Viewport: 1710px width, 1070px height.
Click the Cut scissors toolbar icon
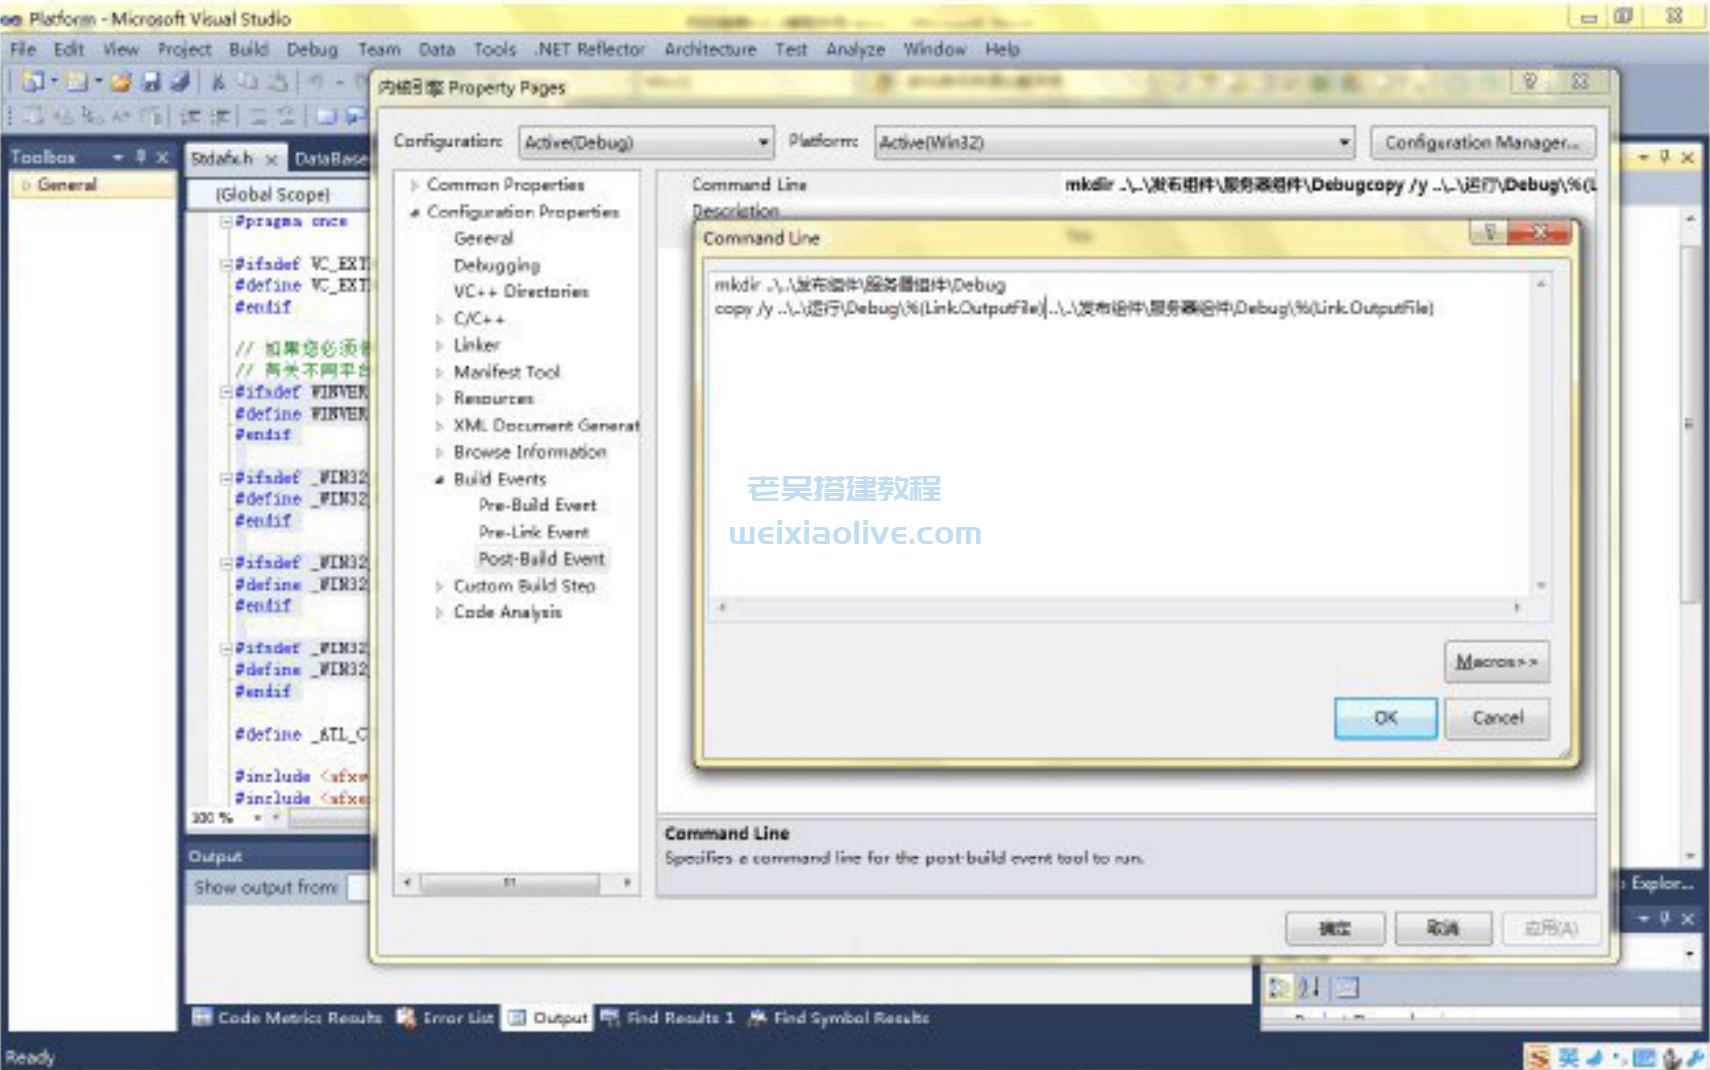218,83
